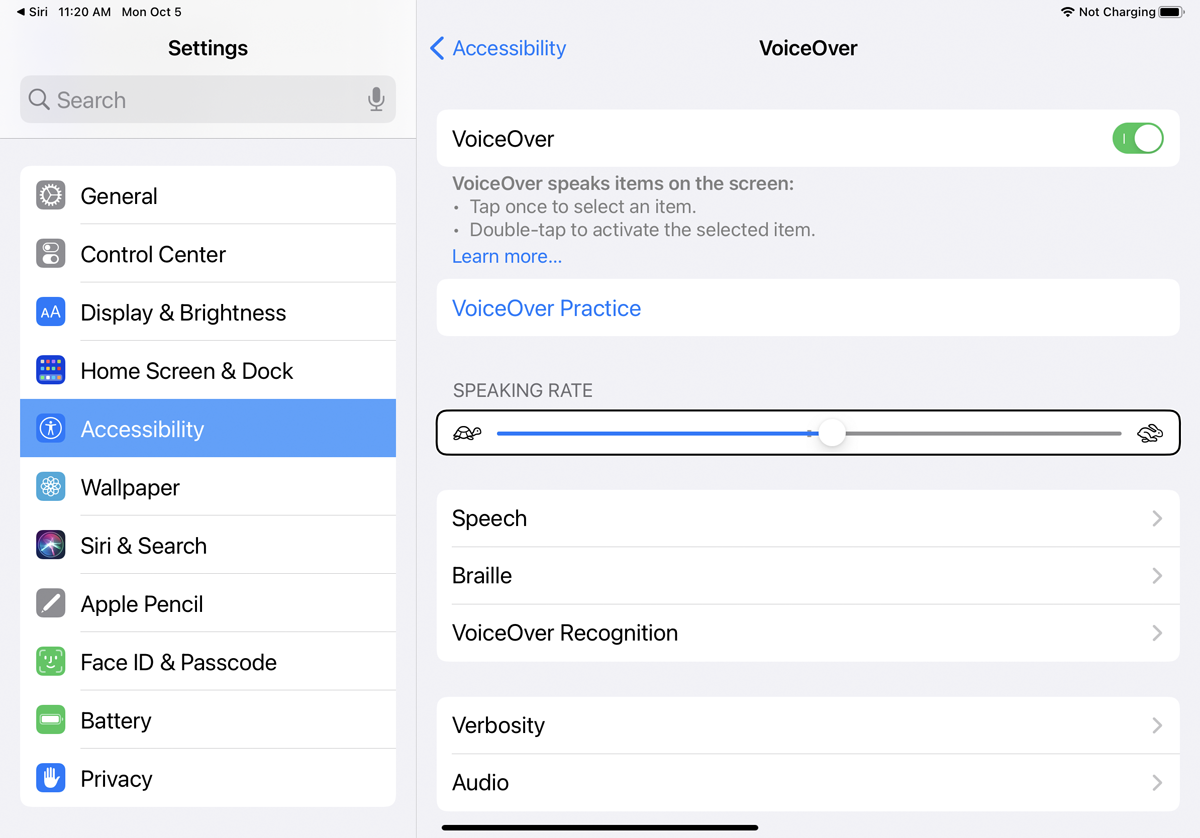Viewport: 1200px width, 838px height.
Task: Click the rabbit fast-speed icon
Action: click(1150, 433)
